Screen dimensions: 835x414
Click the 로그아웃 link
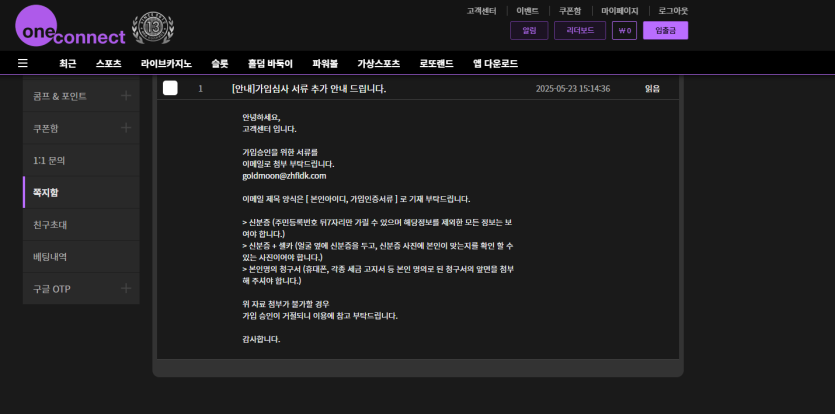(673, 11)
